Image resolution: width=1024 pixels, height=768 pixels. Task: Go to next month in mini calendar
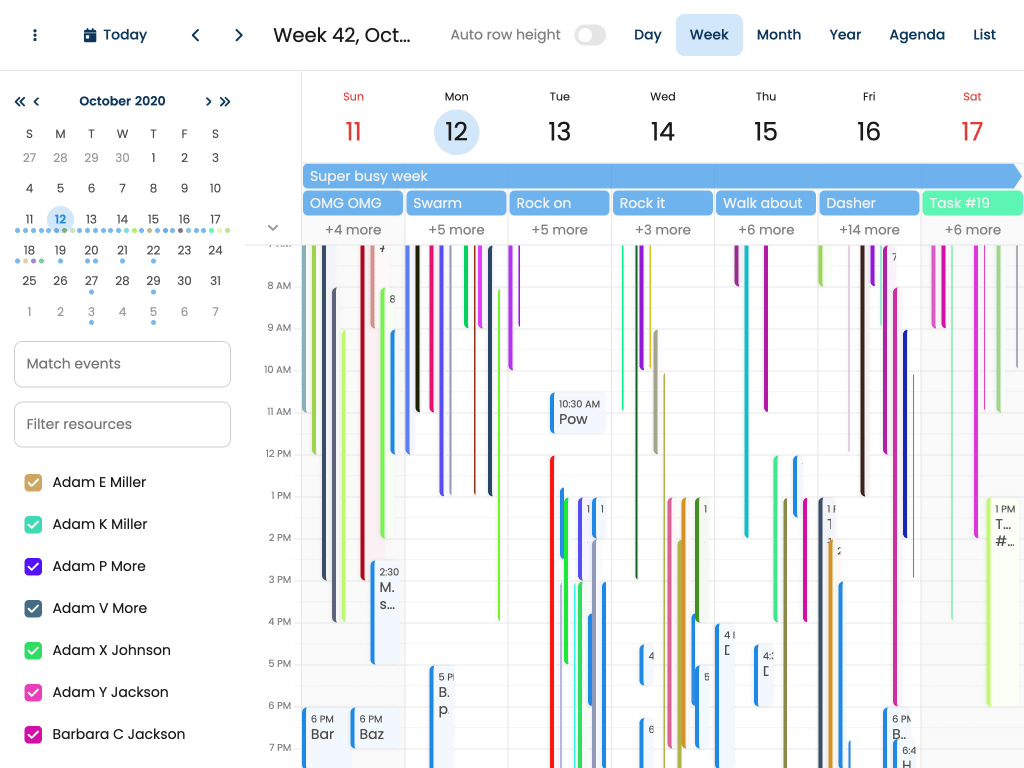pyautogui.click(x=208, y=101)
